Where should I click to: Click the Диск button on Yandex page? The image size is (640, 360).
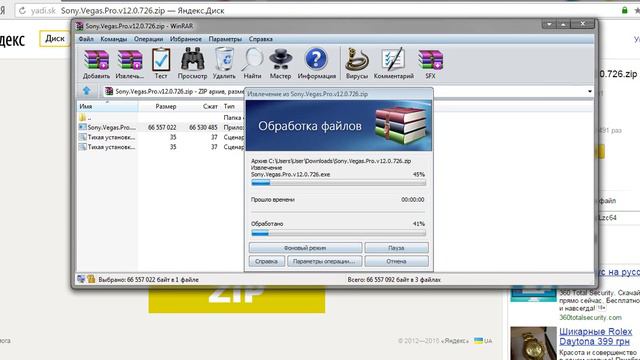coord(55,39)
